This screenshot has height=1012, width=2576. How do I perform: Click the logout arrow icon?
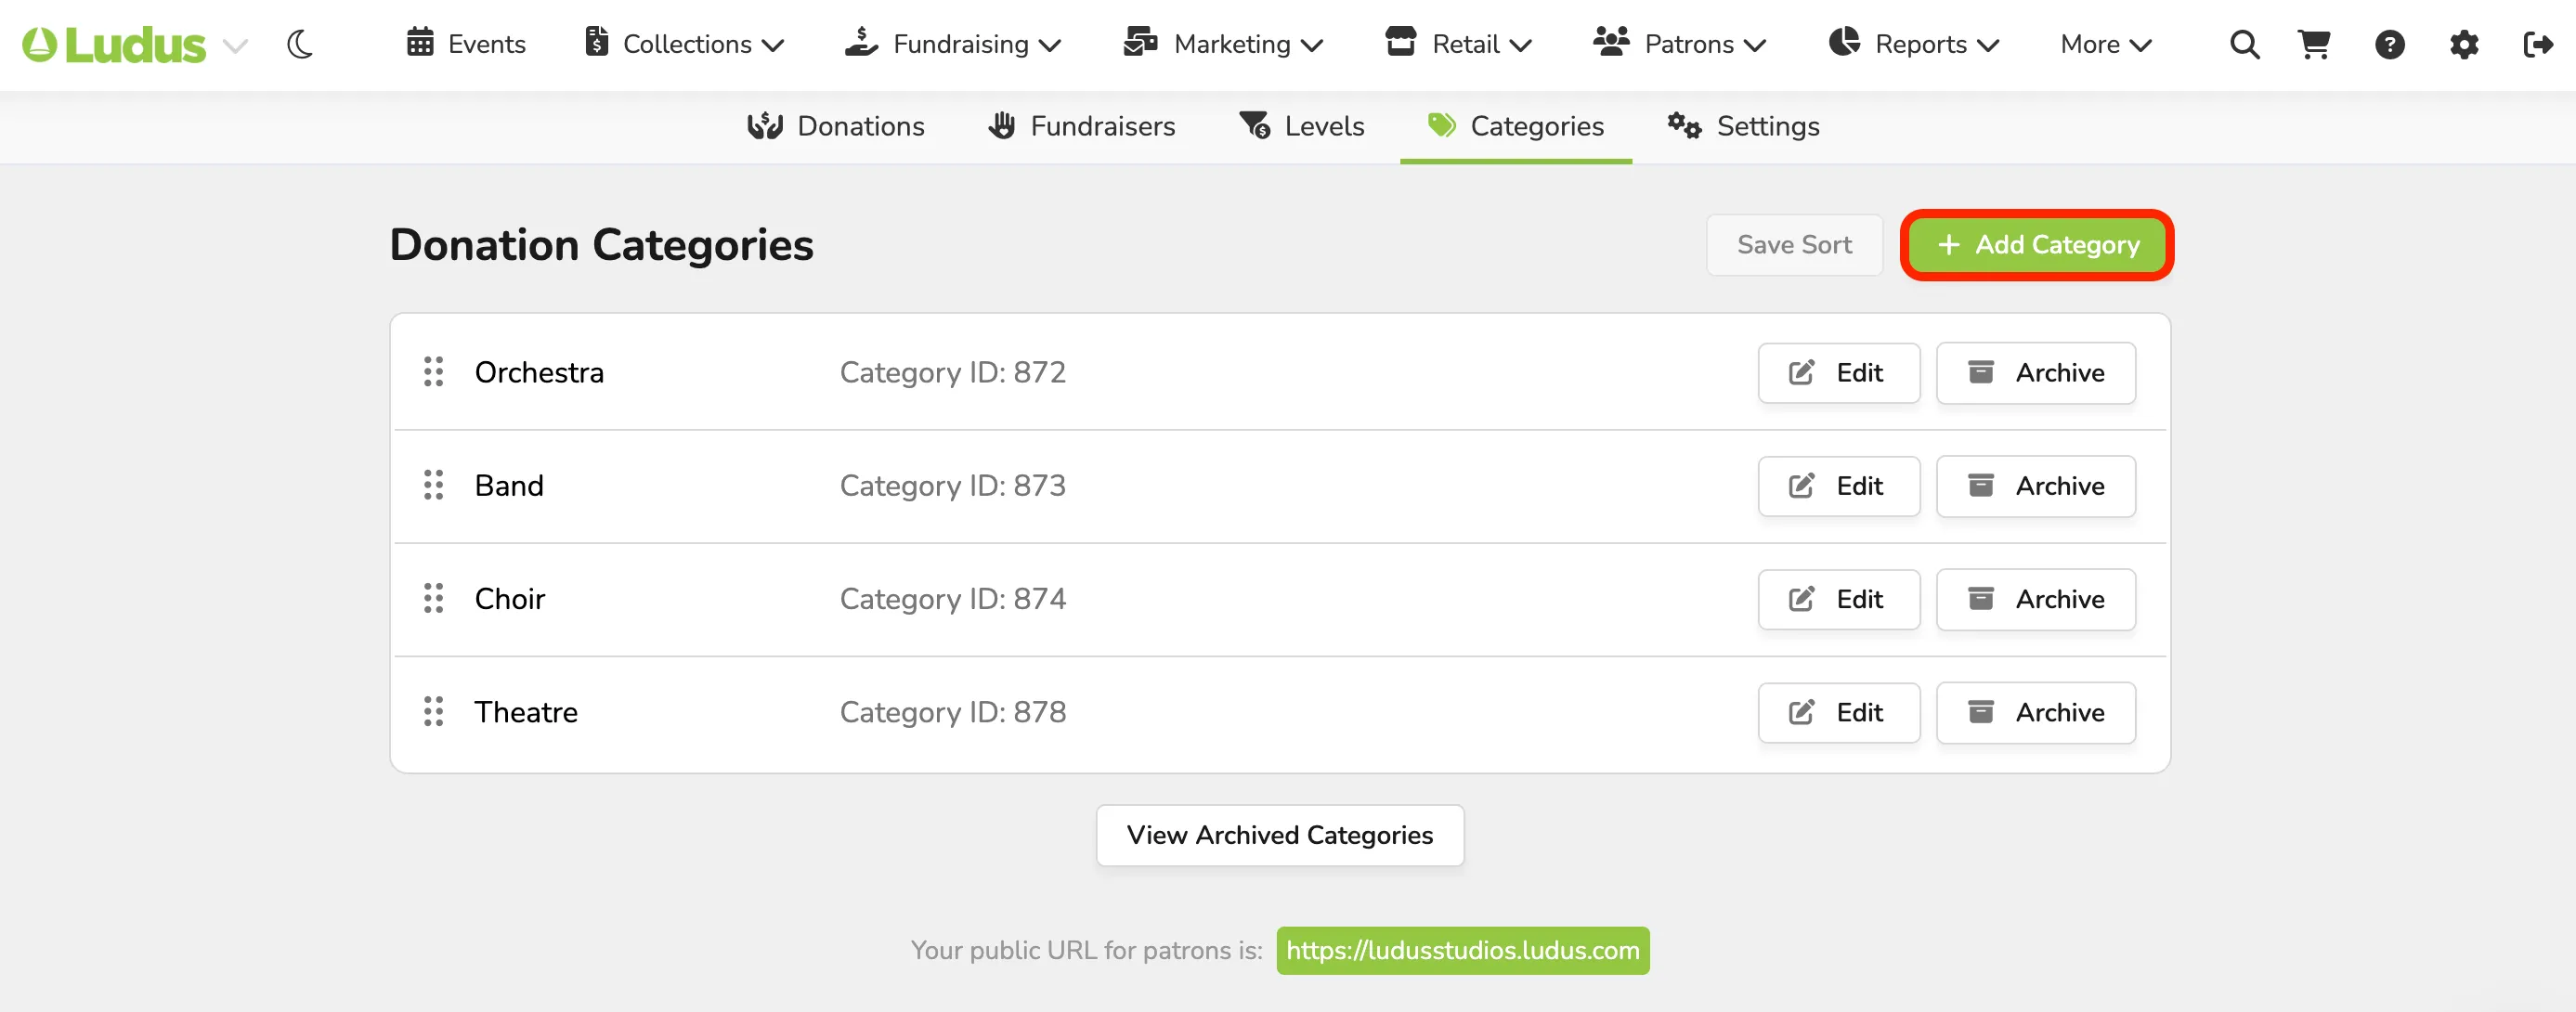pos(2538,44)
